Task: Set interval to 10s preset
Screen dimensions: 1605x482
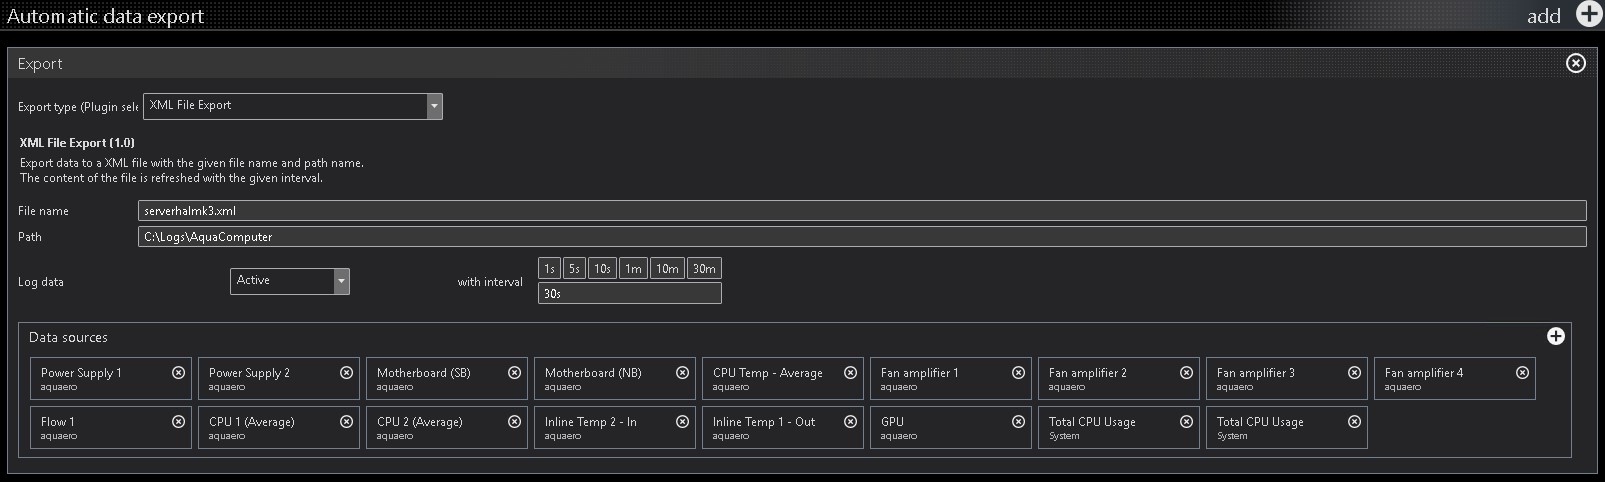Action: pos(602,269)
